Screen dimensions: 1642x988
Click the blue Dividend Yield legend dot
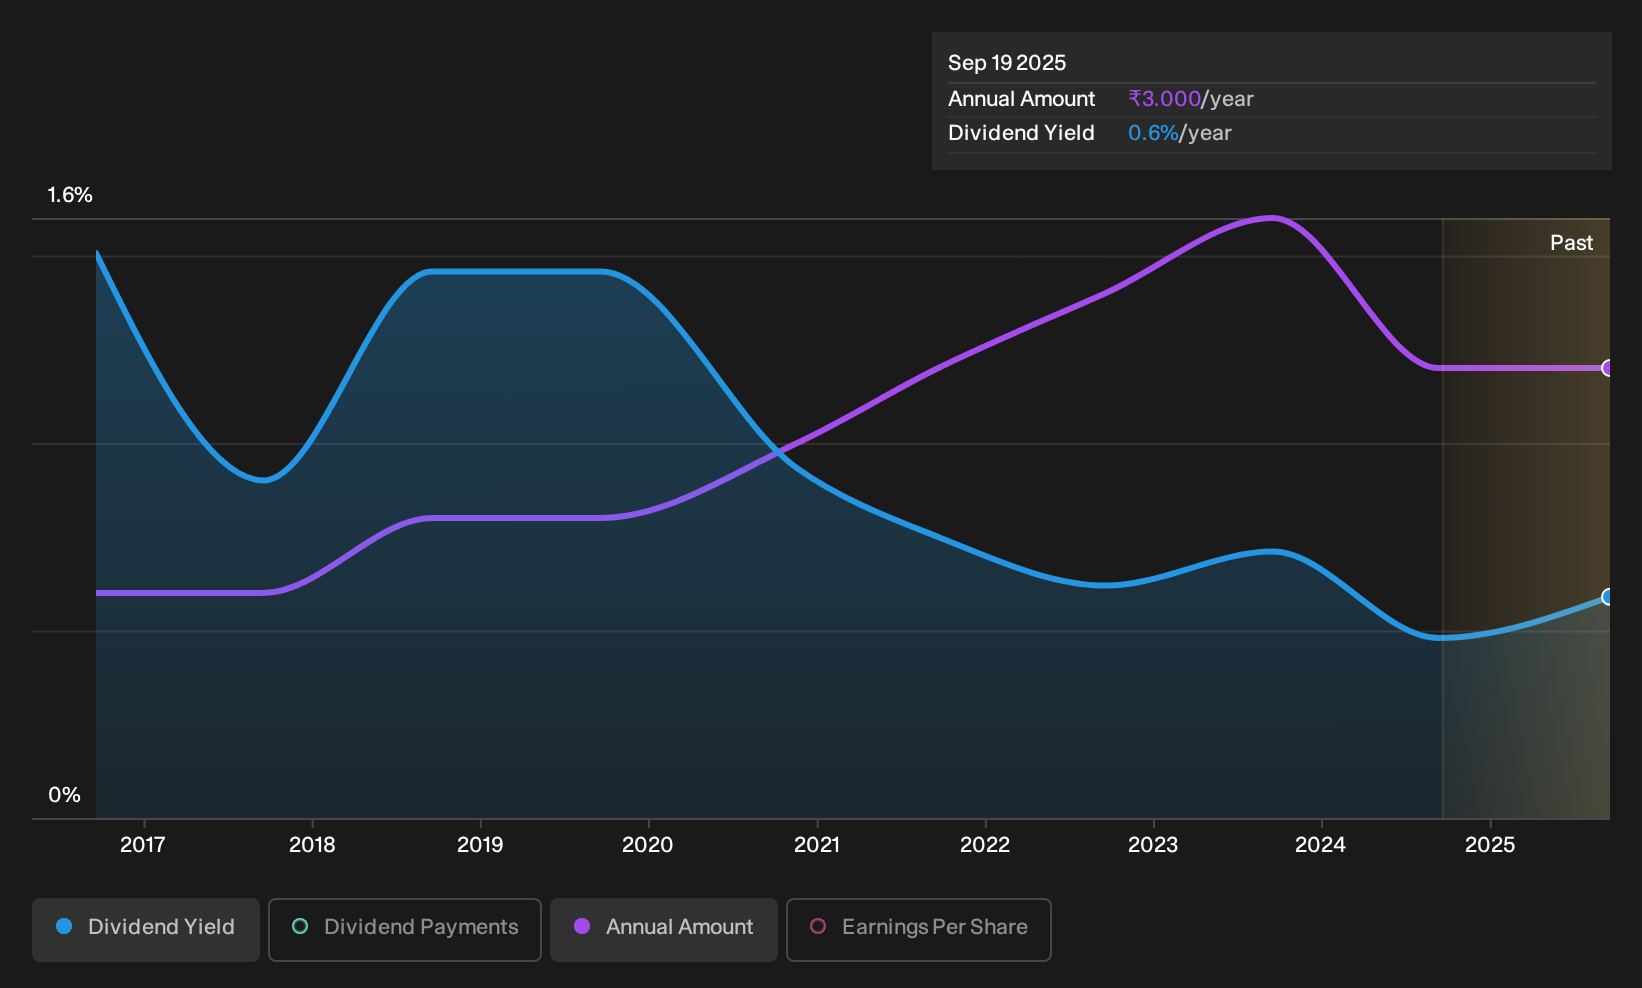pos(64,926)
